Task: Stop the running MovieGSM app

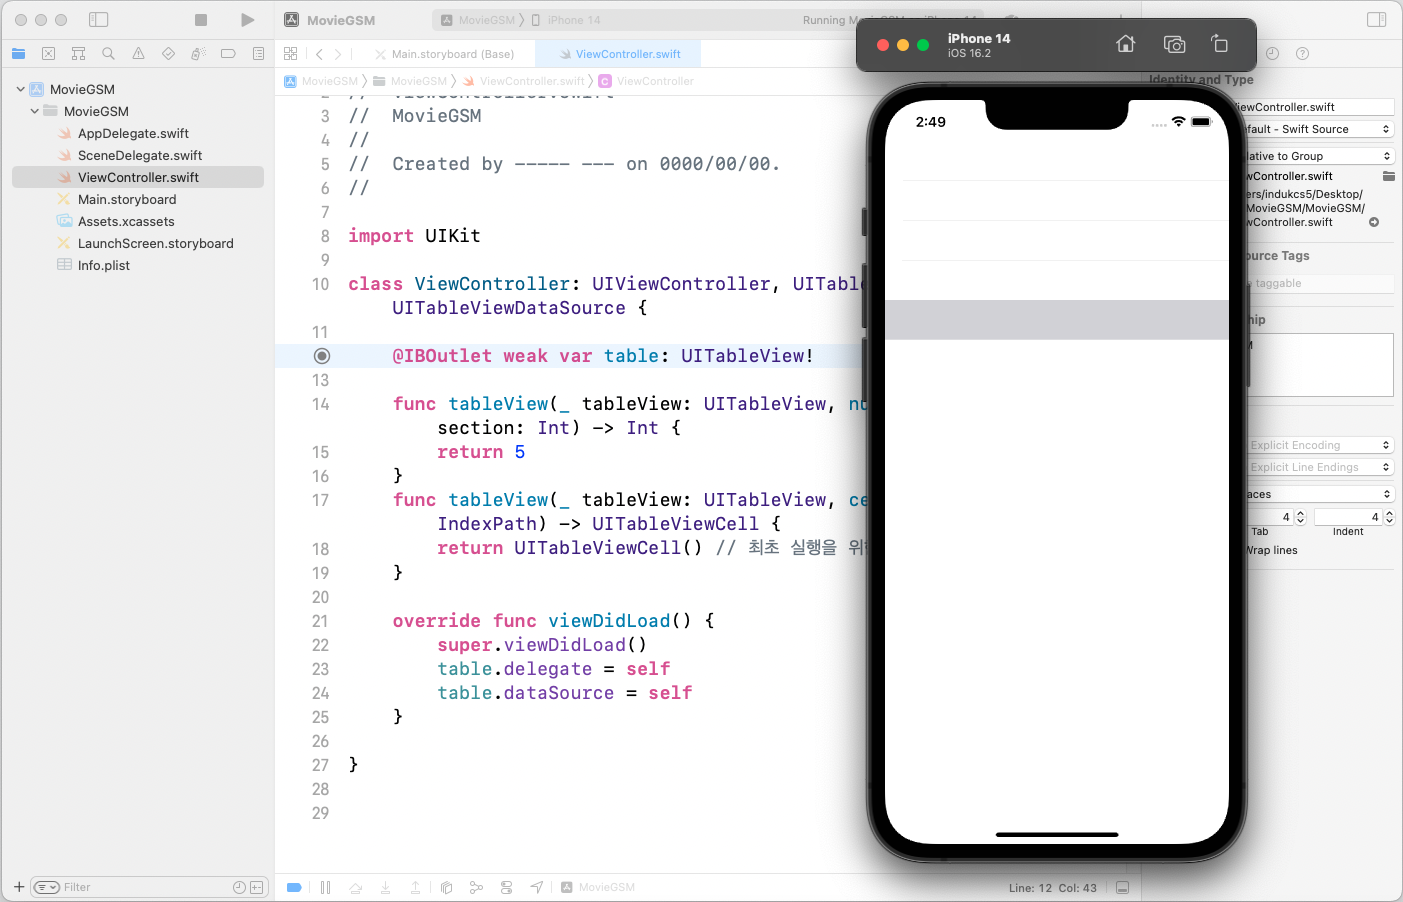Action: [x=201, y=20]
